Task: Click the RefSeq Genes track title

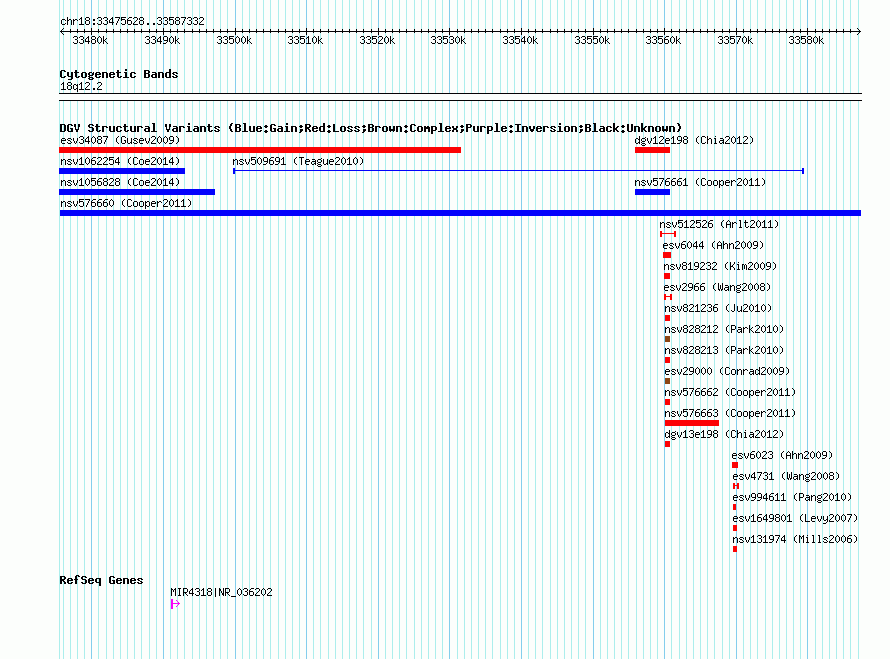Action: point(101,580)
